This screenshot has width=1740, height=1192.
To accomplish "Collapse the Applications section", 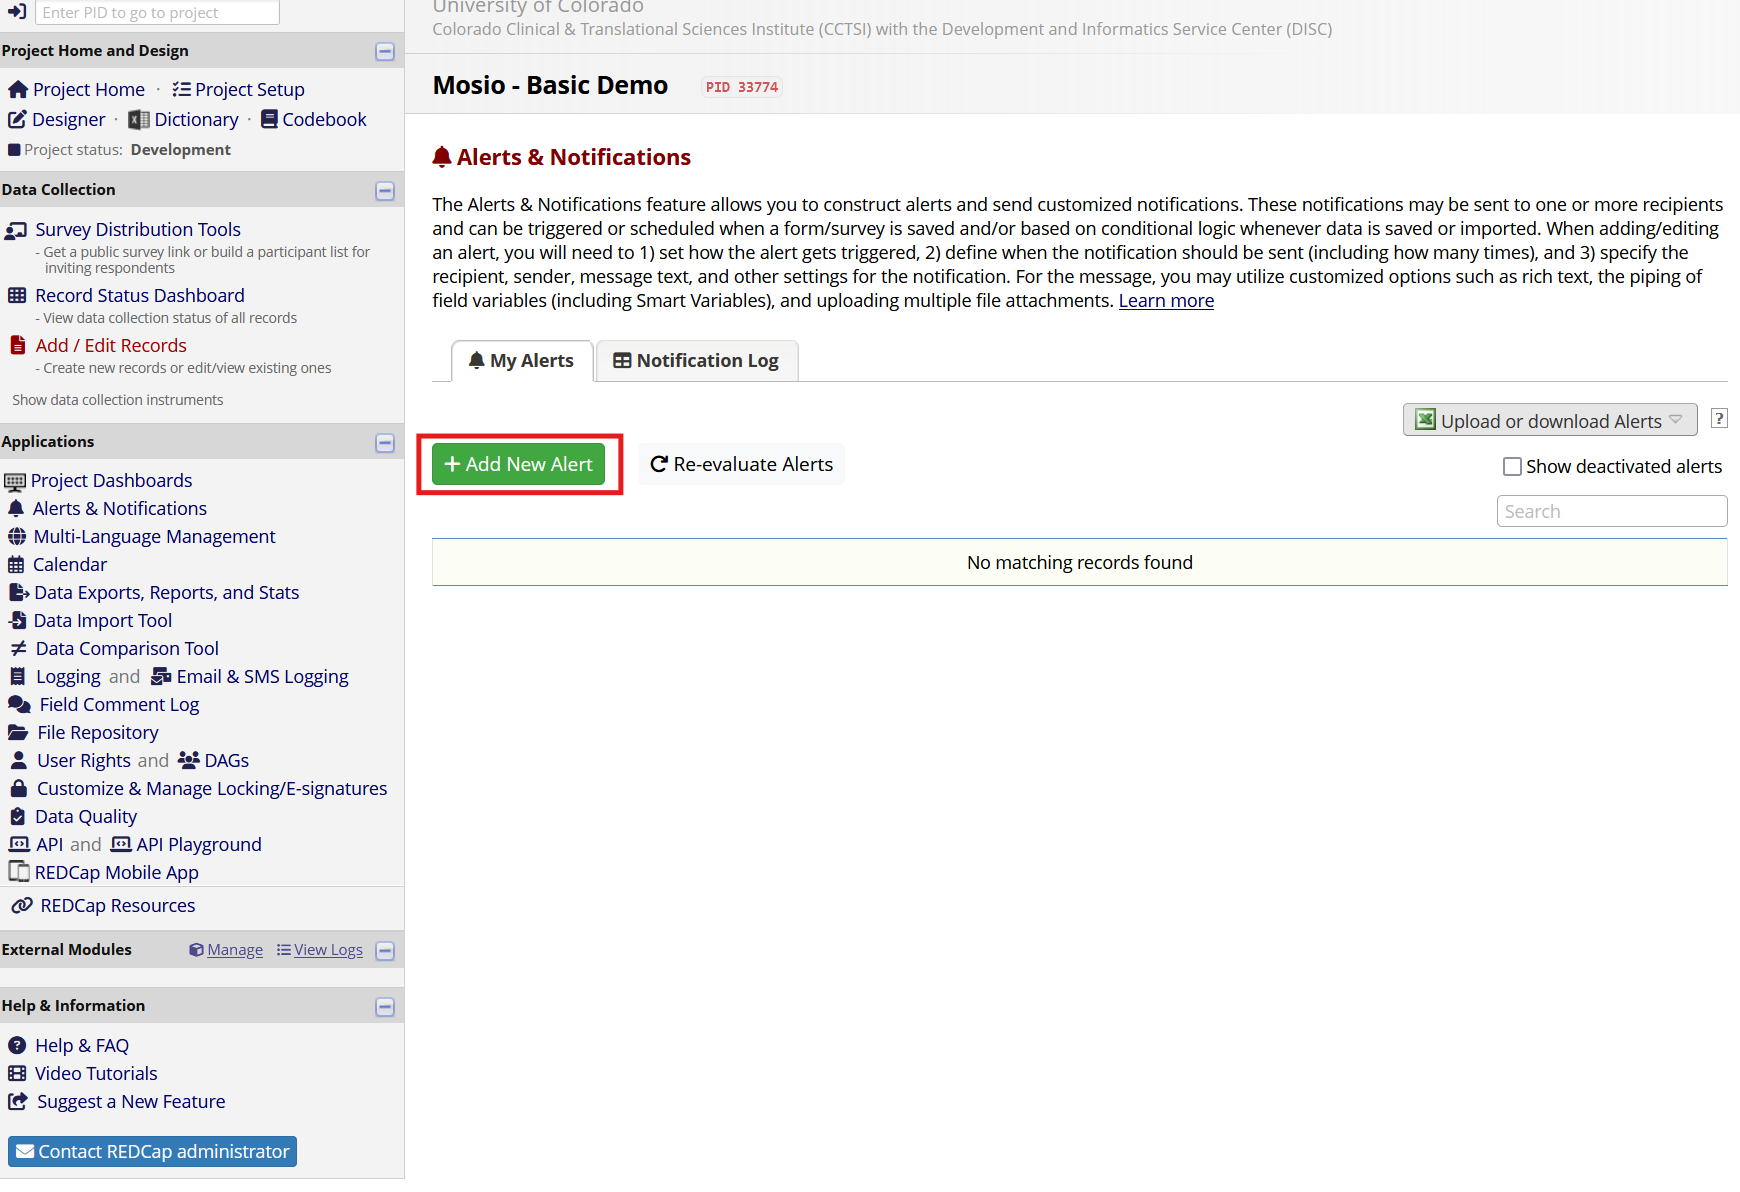I will point(385,443).
